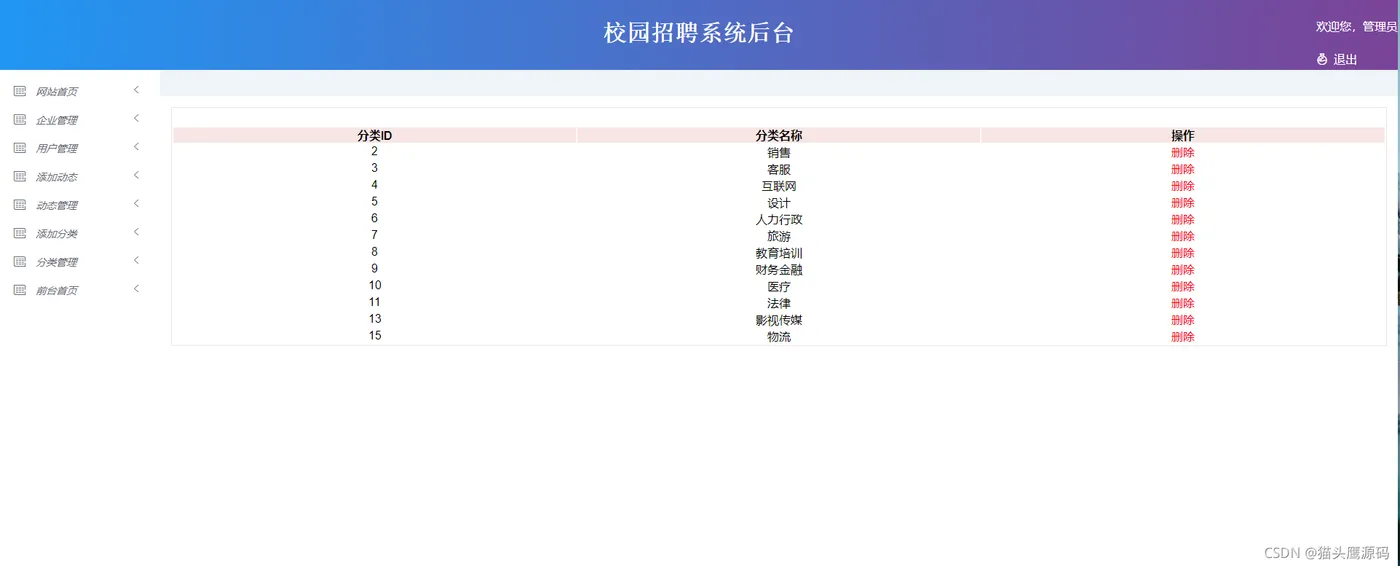This screenshot has width=1400, height=566.
Task: Click the 操作 column header
Action: [x=1183, y=136]
